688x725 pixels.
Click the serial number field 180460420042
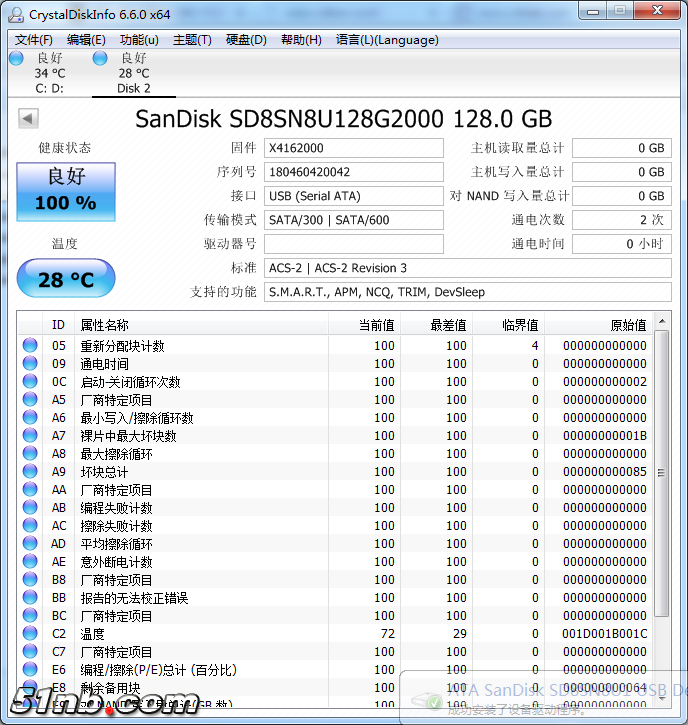[353, 172]
